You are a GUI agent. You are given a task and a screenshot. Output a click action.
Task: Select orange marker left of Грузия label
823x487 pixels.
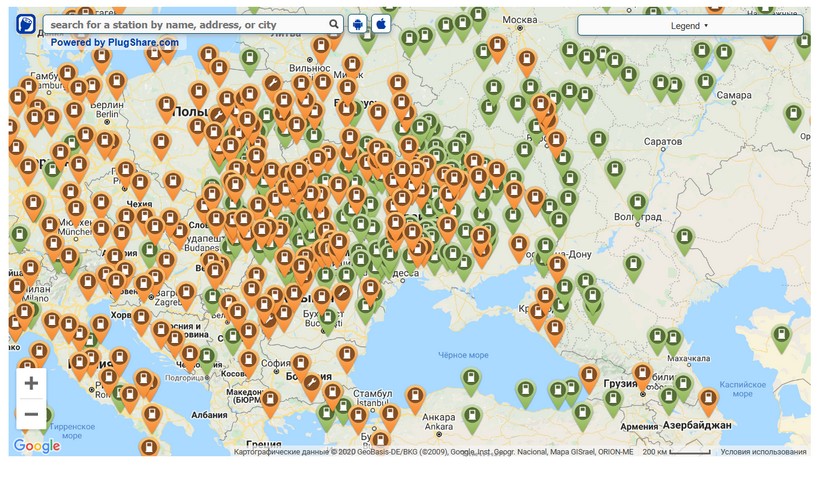[x=589, y=378]
